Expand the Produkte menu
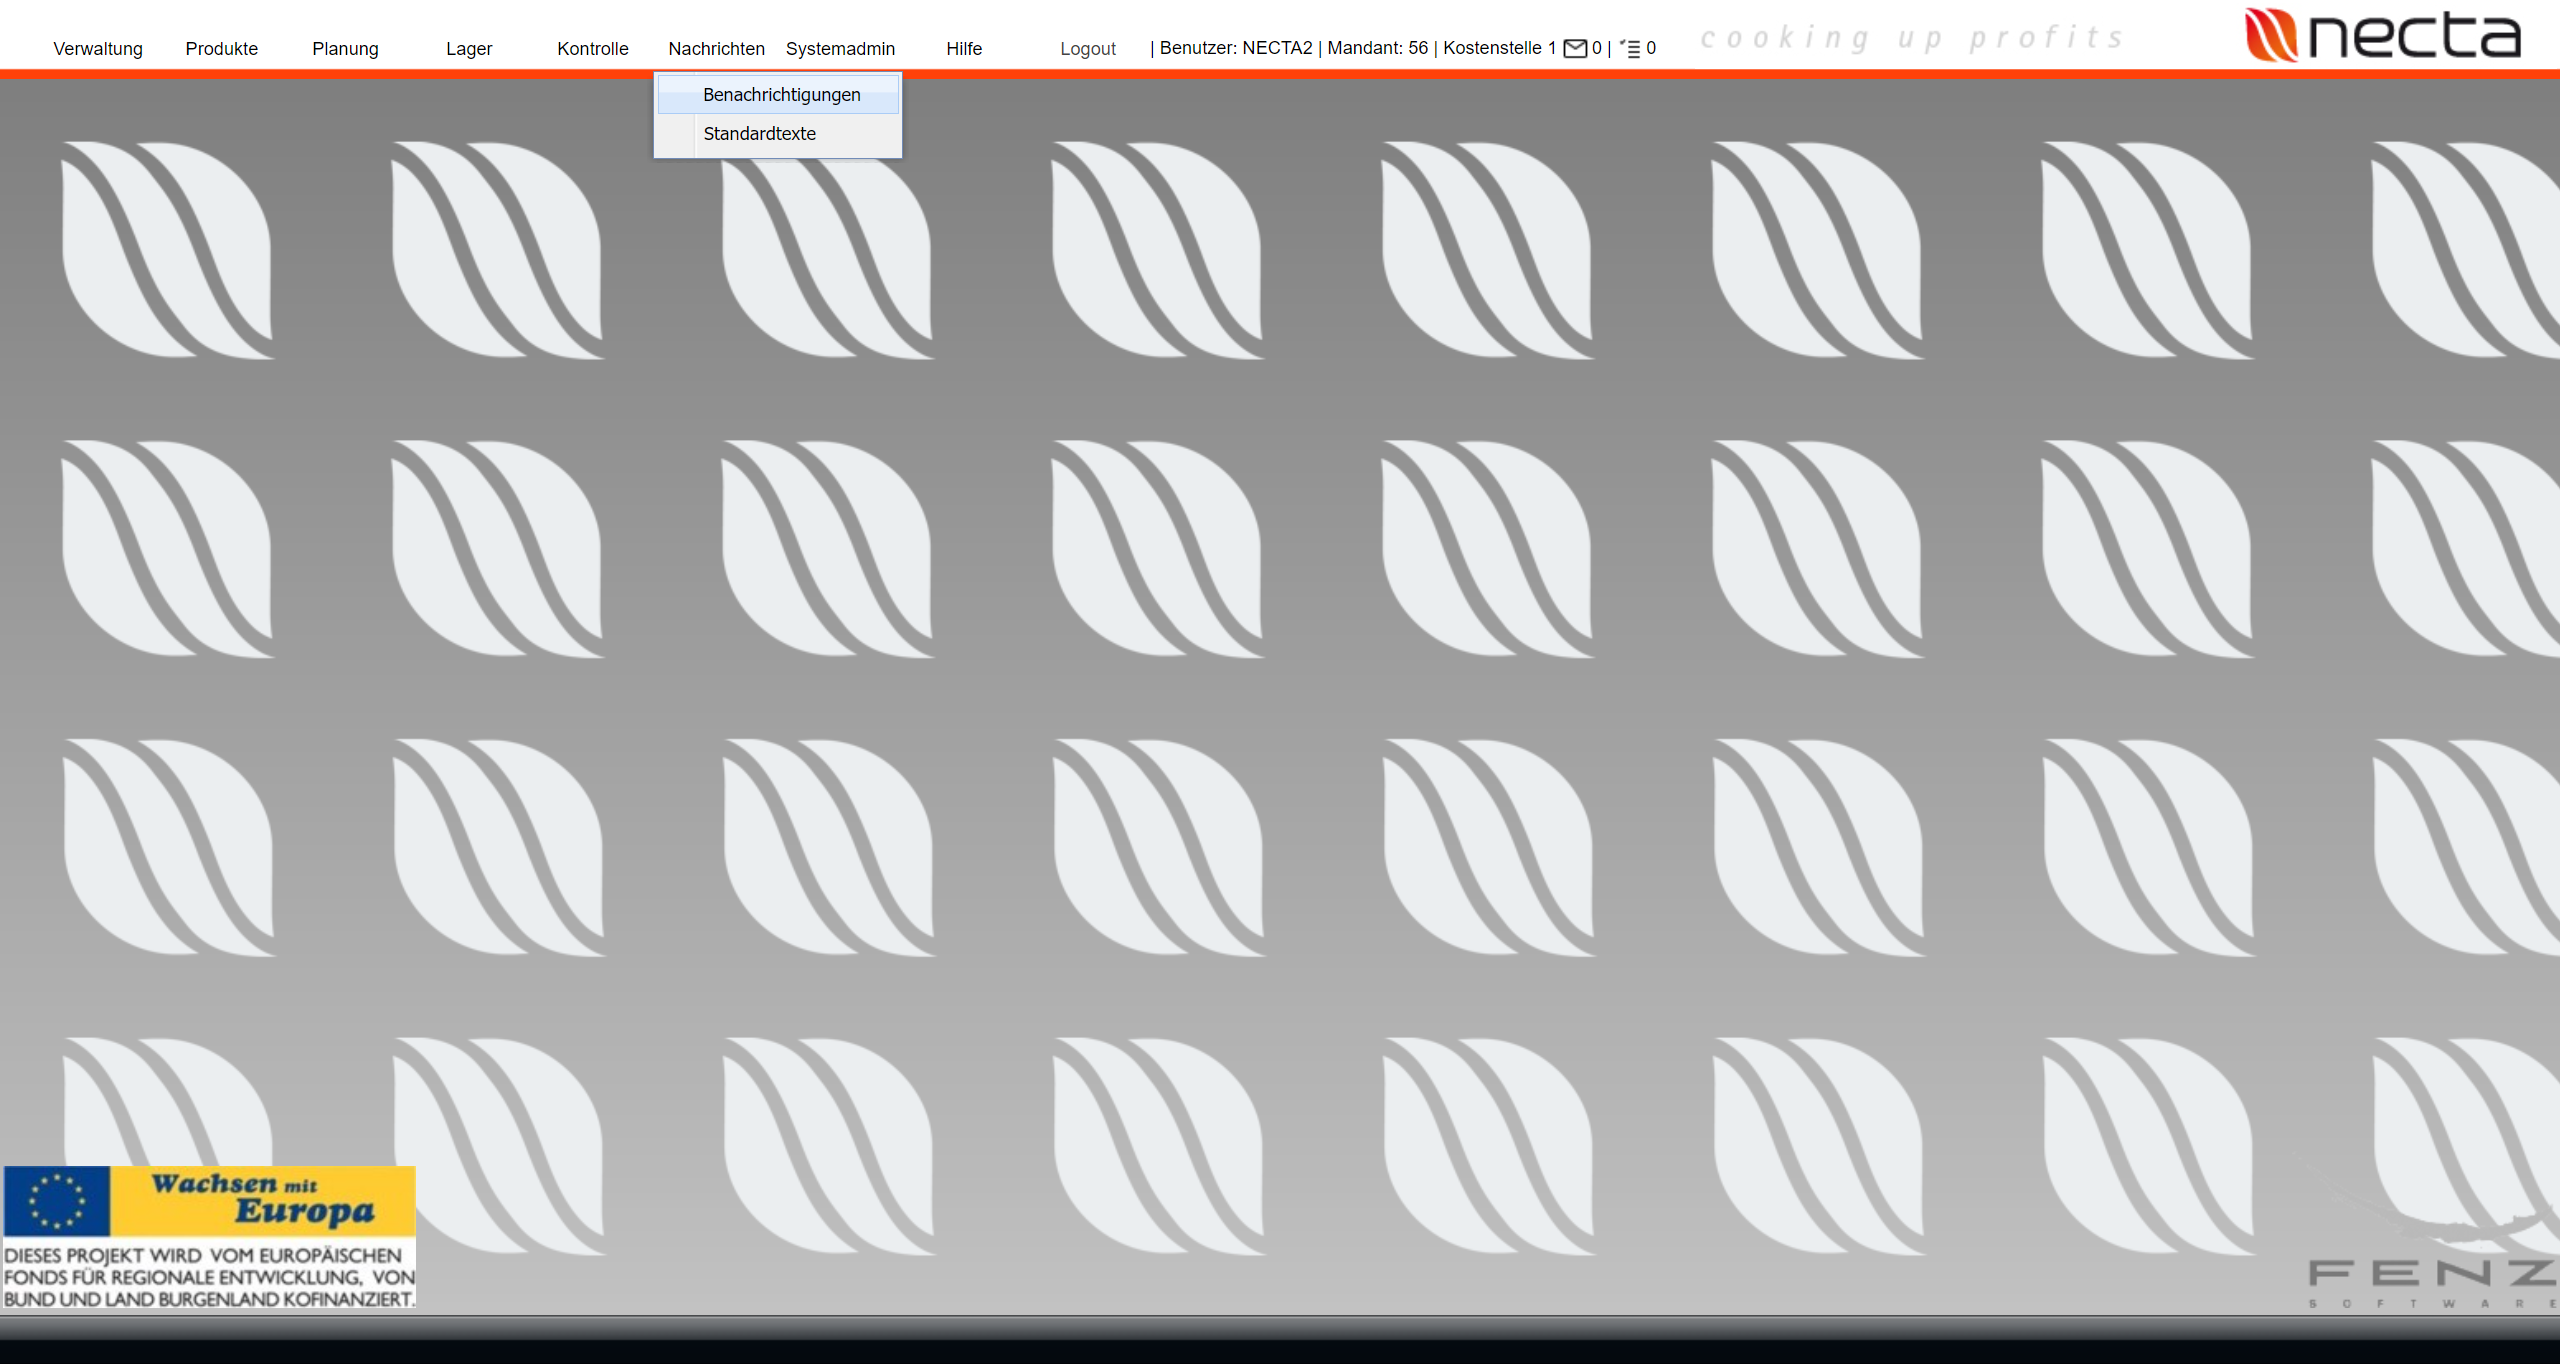This screenshot has width=2560, height=1364. point(221,49)
